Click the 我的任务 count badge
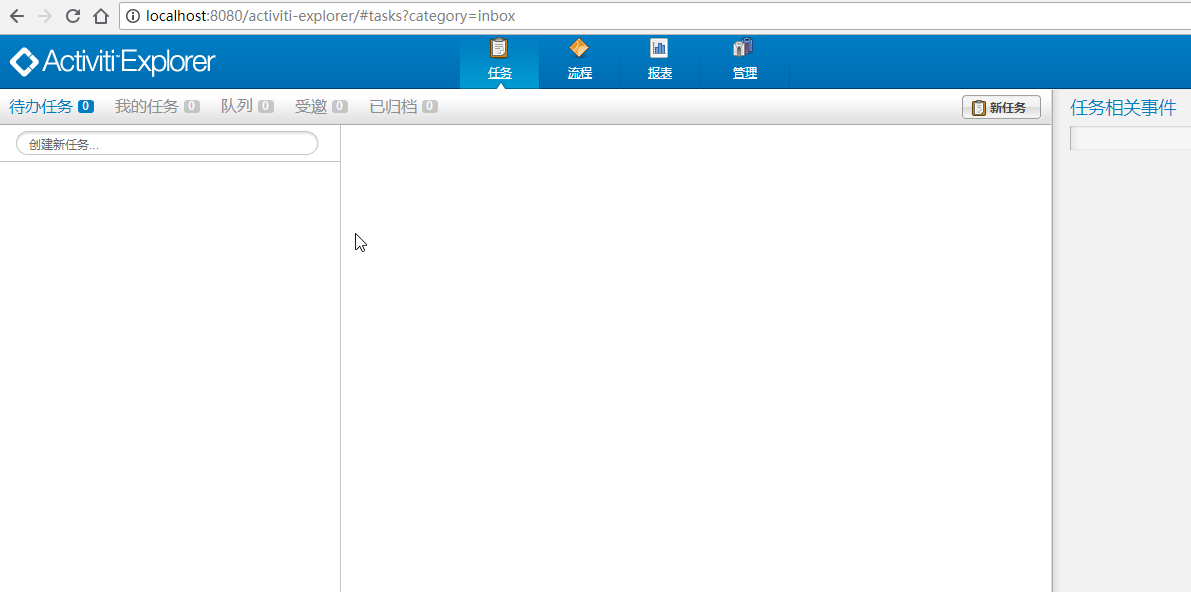 [191, 107]
